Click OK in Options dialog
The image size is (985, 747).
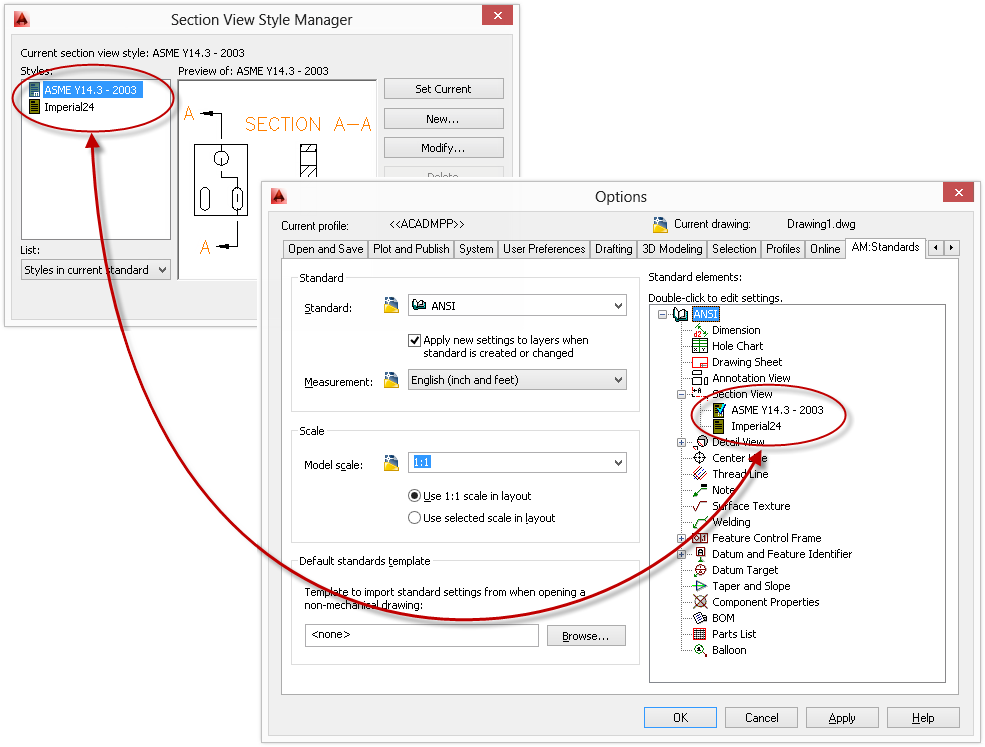[x=680, y=717]
